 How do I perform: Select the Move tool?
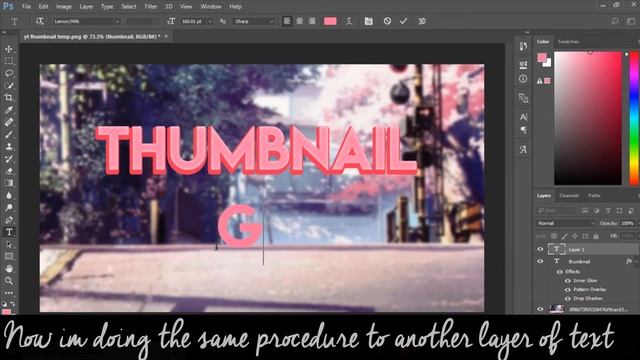tap(9, 49)
